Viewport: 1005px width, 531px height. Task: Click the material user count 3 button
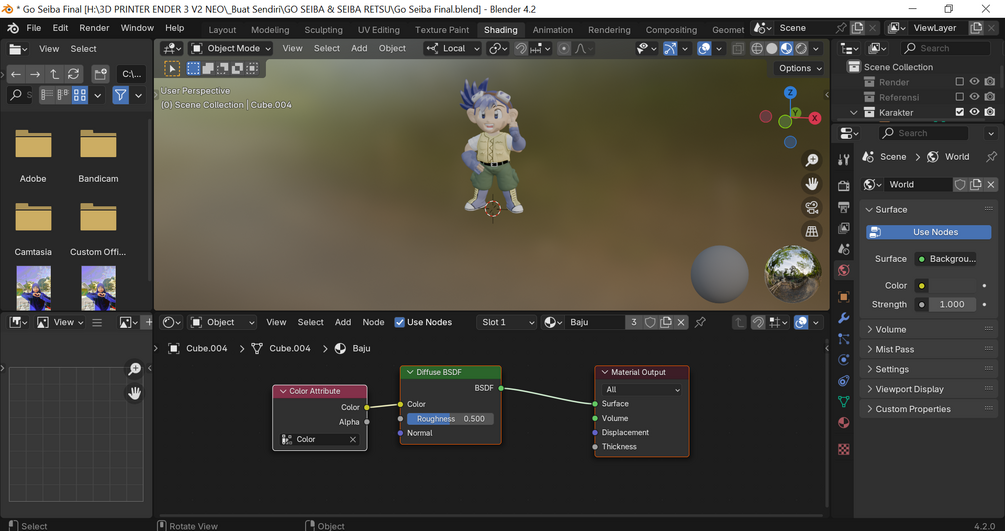click(634, 322)
